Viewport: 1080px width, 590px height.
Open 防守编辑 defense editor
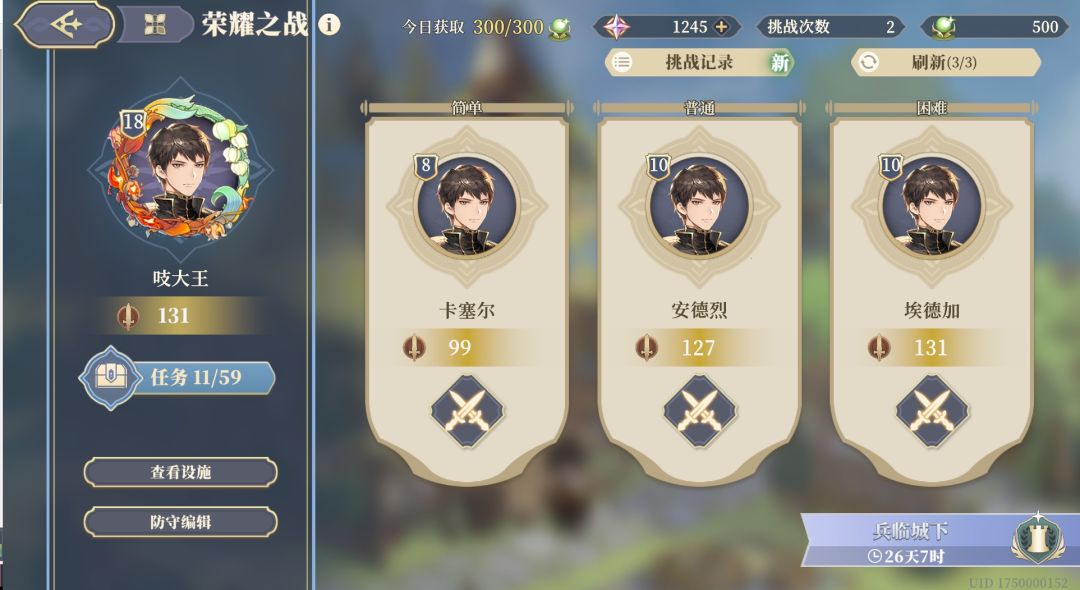180,522
